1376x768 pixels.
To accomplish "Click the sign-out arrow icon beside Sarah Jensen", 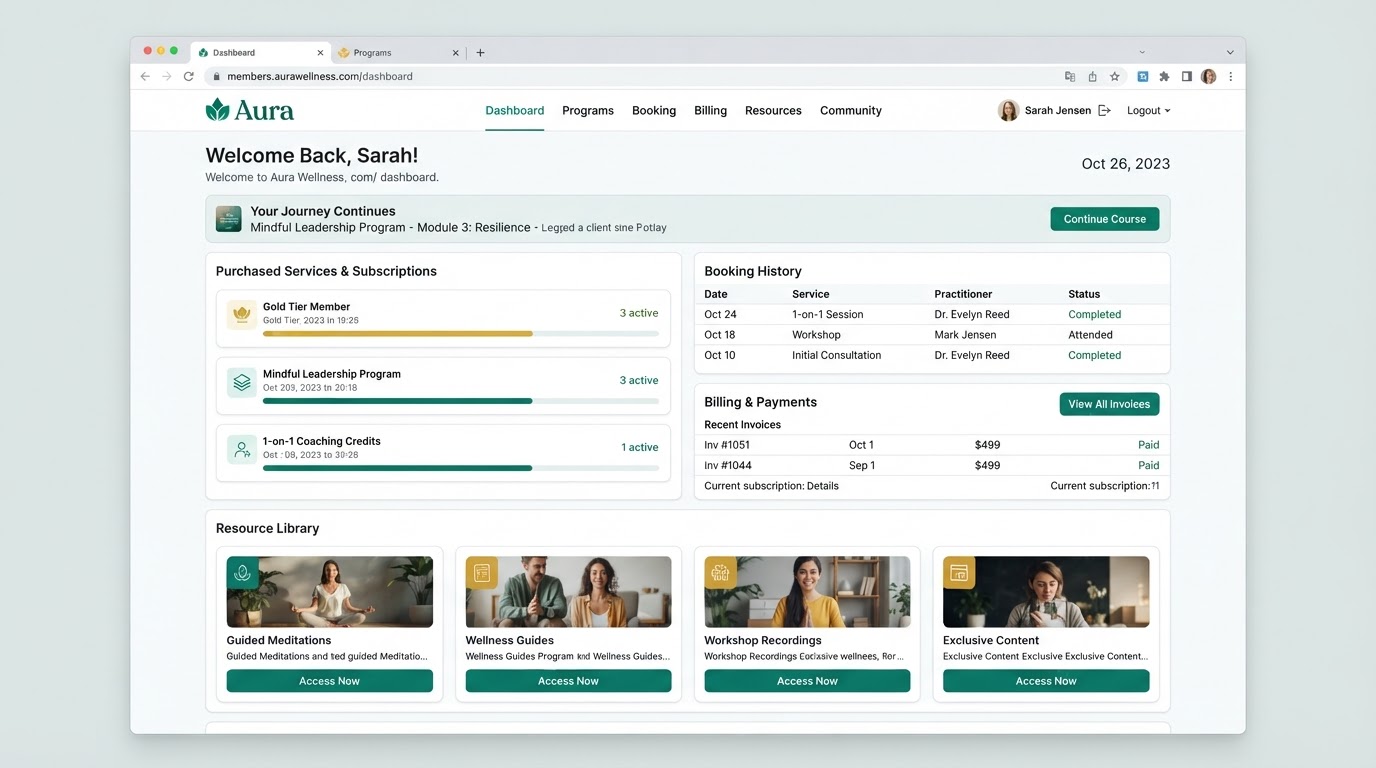I will coord(1104,111).
